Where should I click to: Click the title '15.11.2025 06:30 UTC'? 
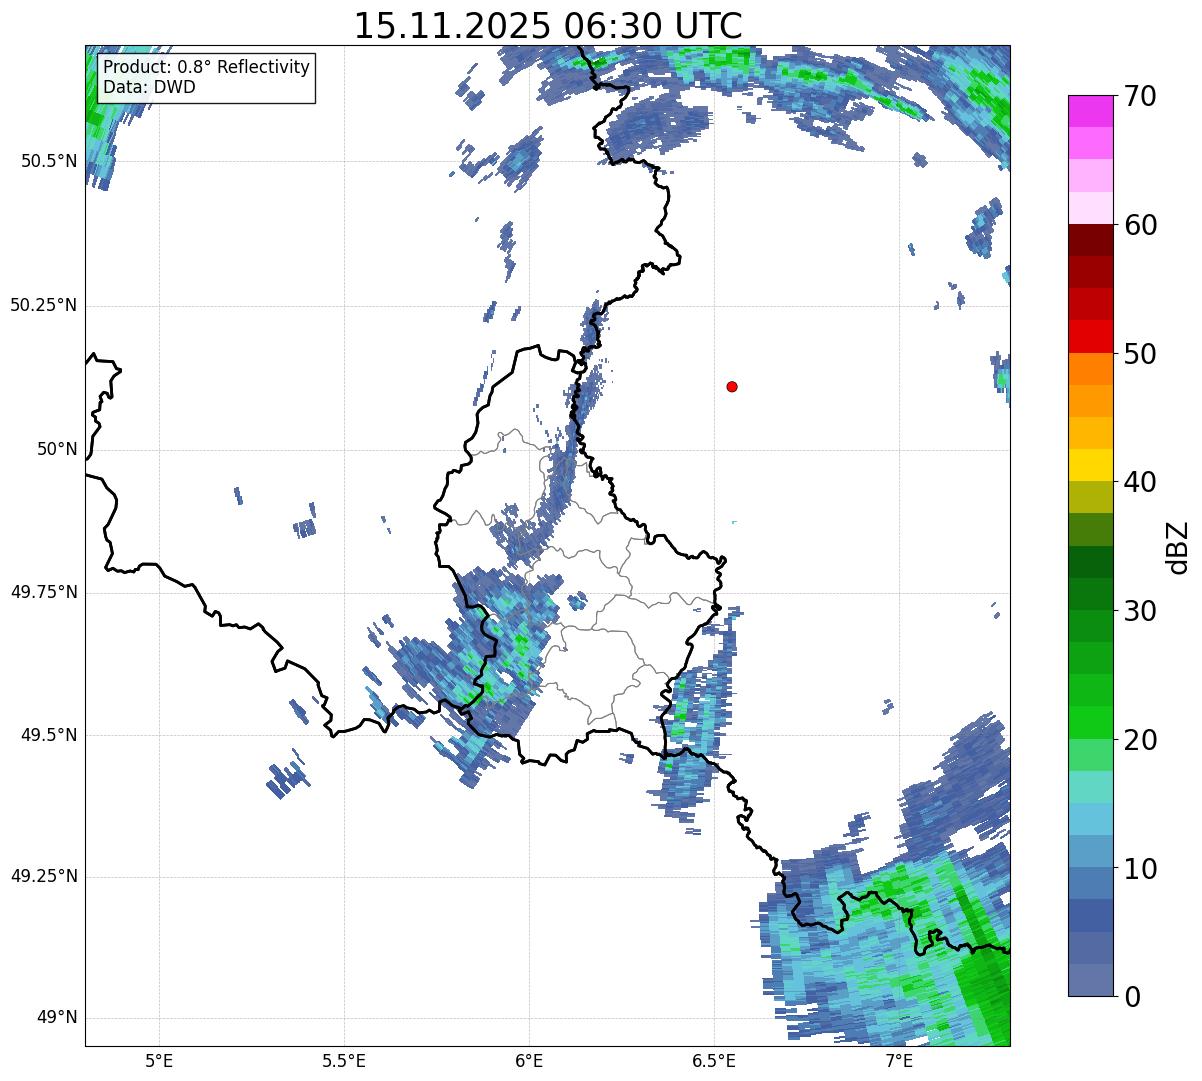[x=548, y=25]
